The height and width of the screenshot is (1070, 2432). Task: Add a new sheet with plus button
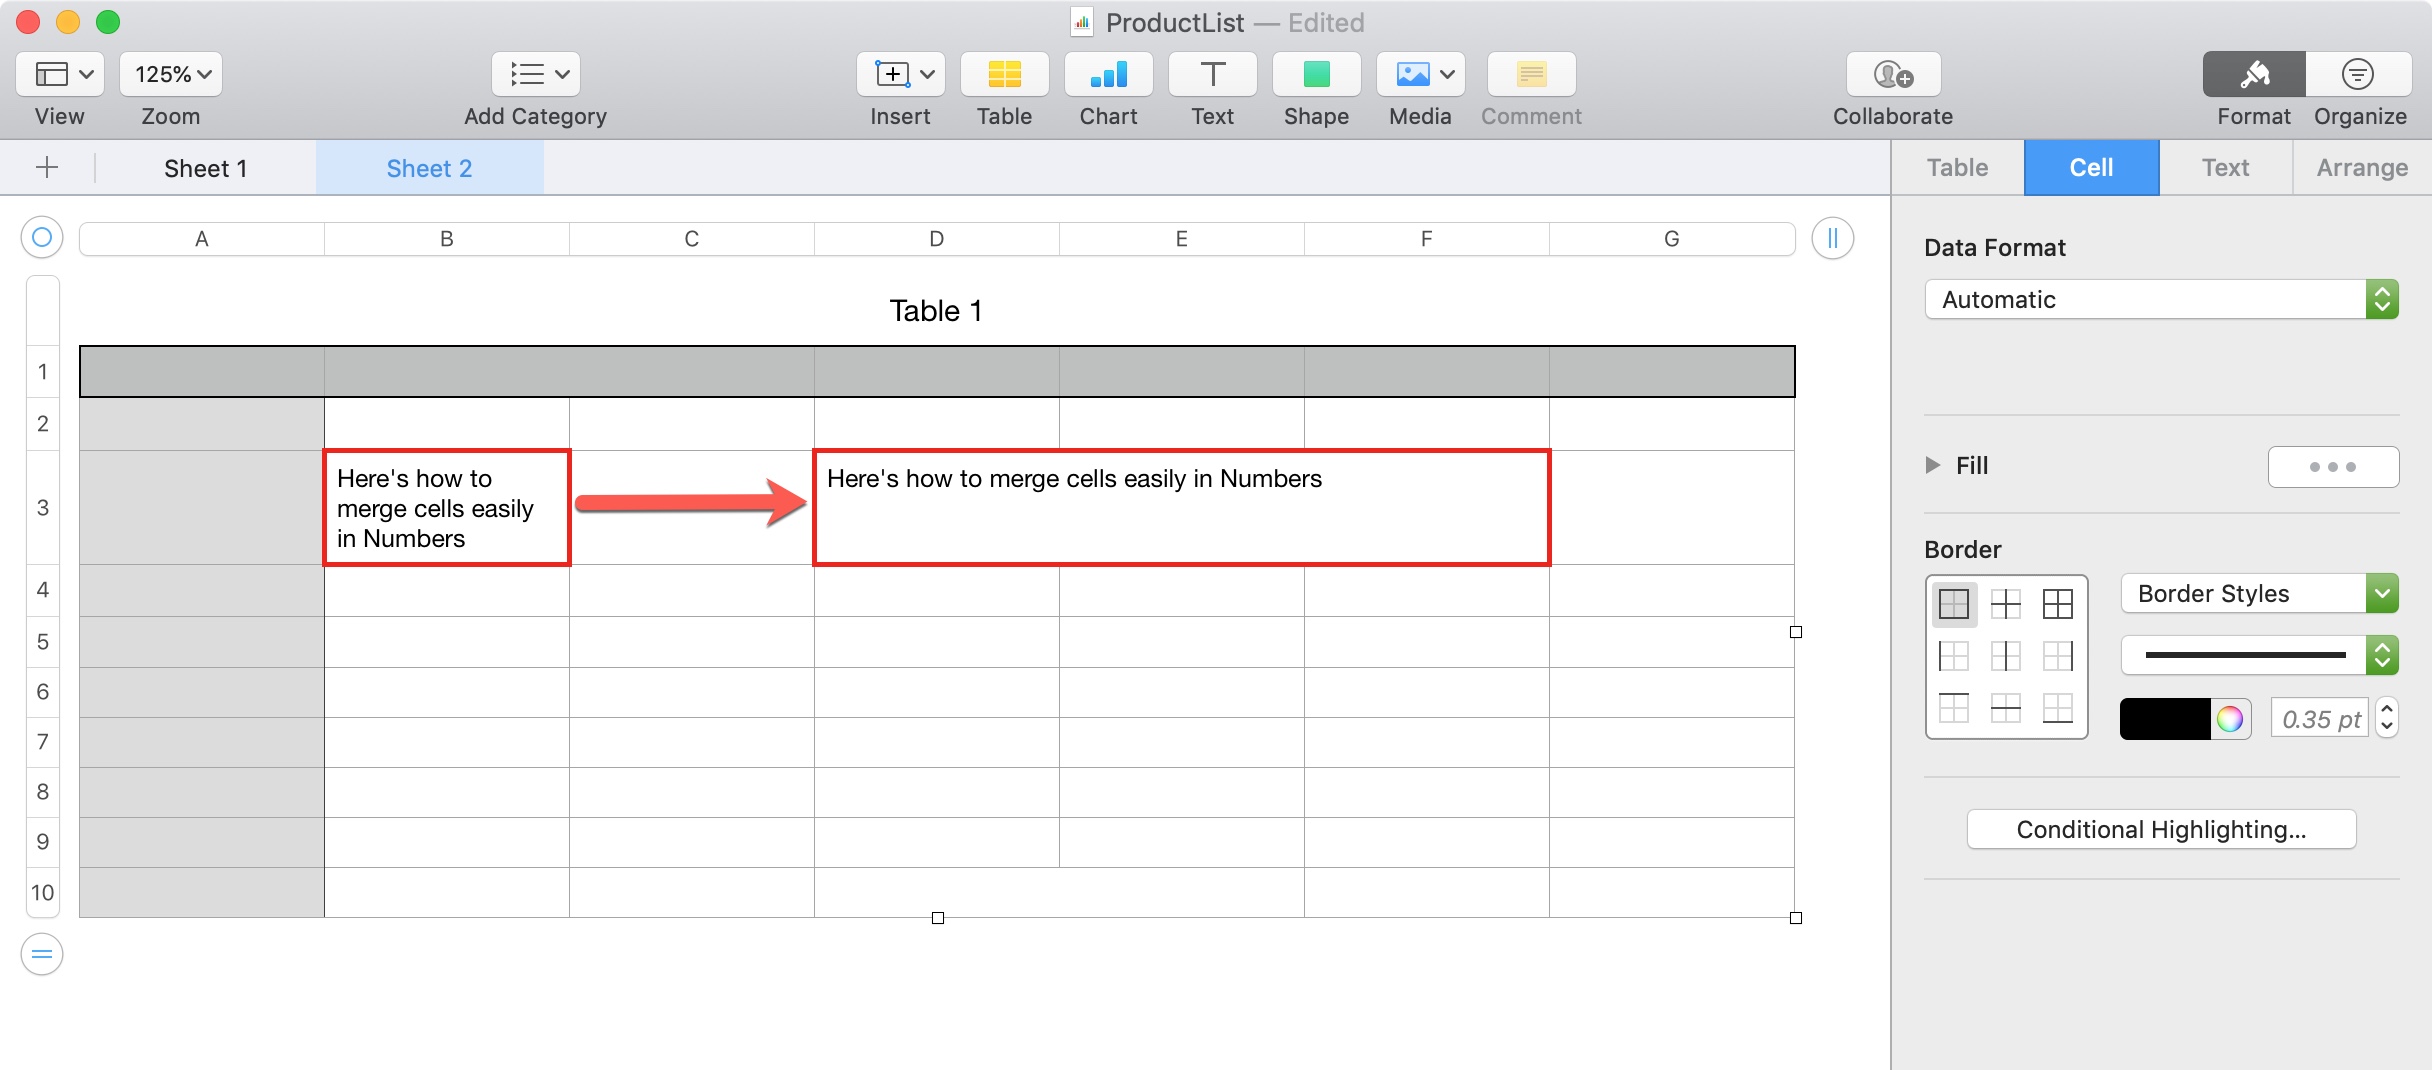(47, 167)
